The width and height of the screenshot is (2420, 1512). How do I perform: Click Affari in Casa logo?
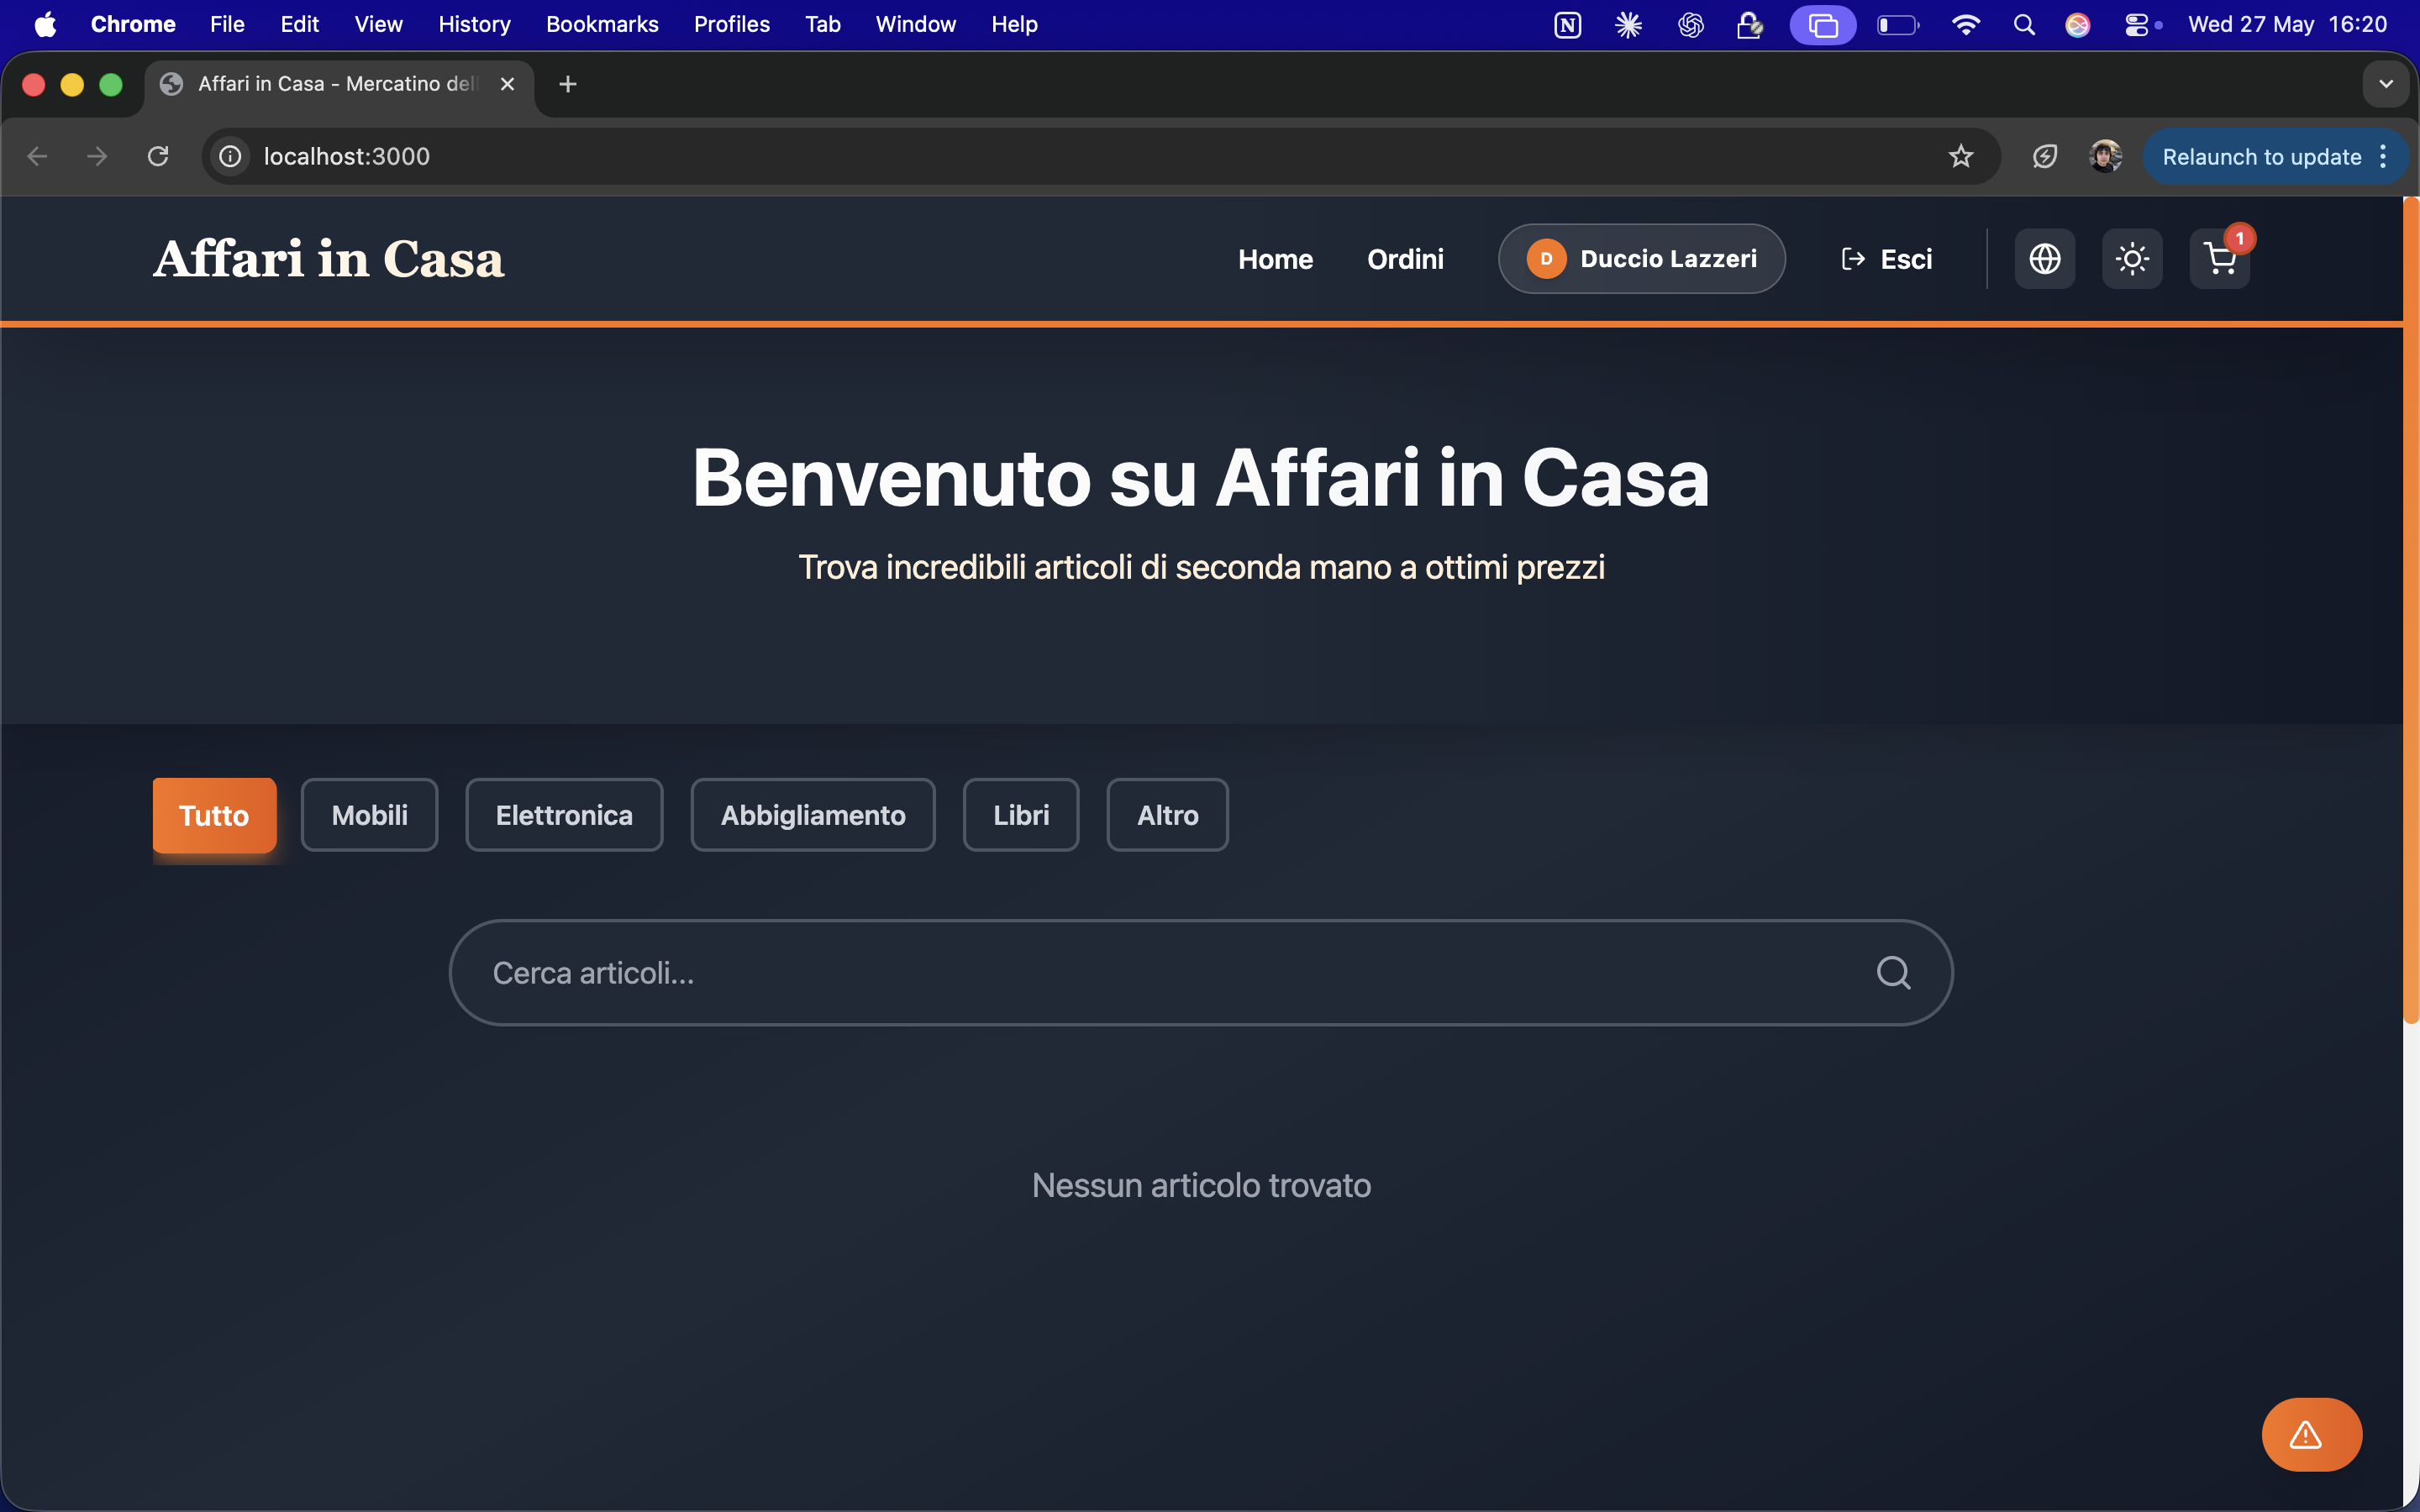point(329,259)
